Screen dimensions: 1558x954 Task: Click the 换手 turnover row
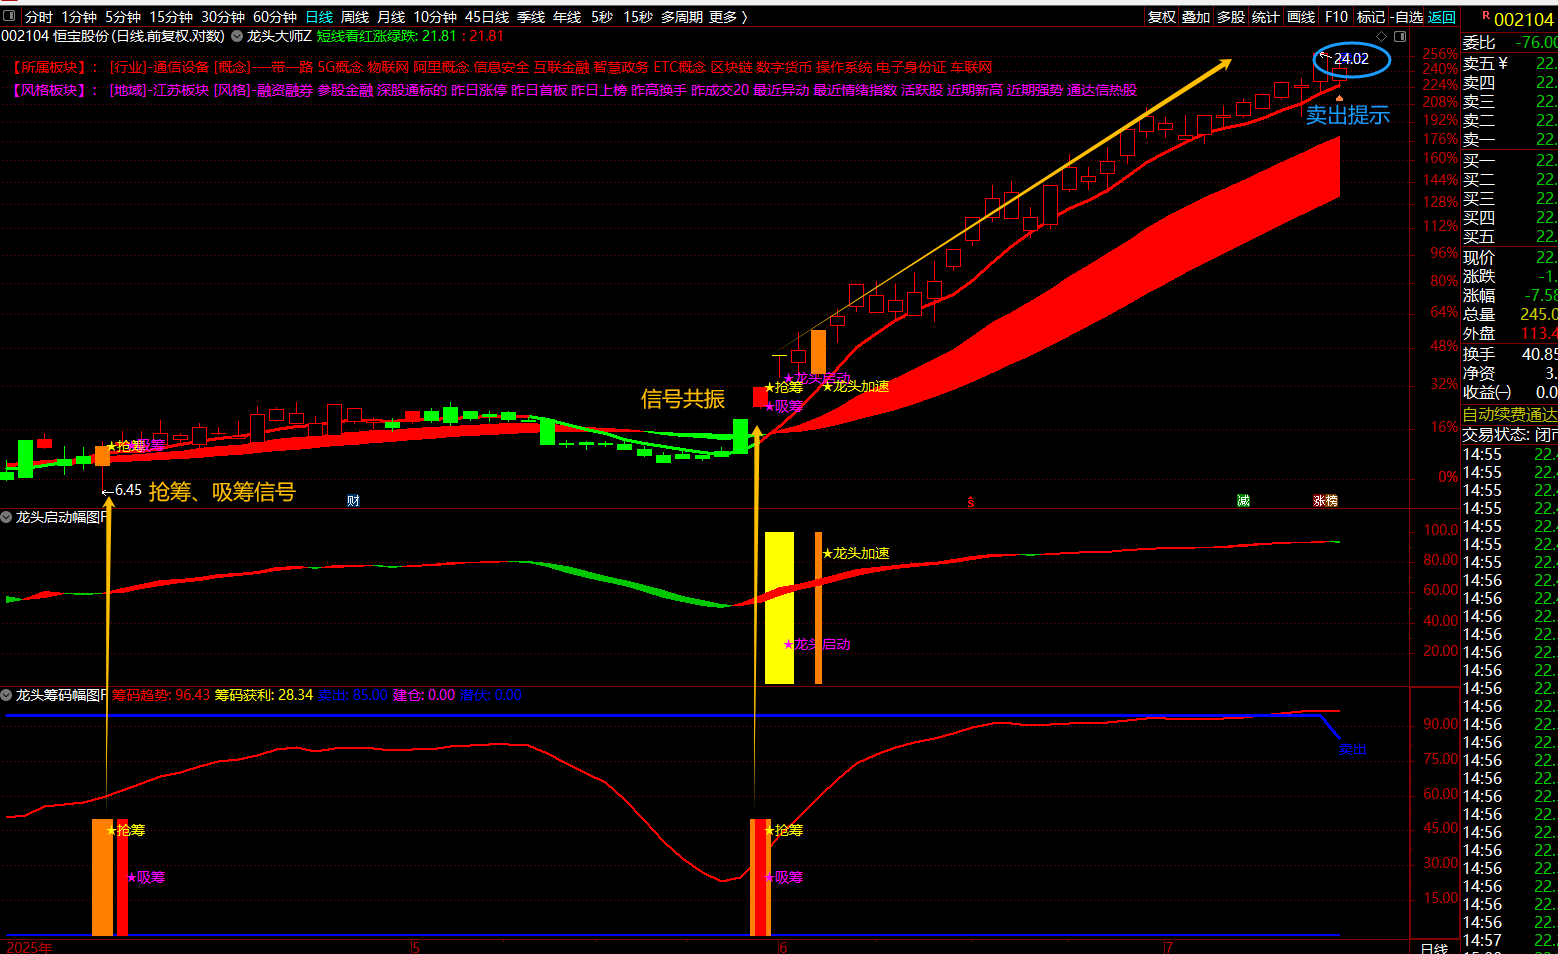point(1510,354)
